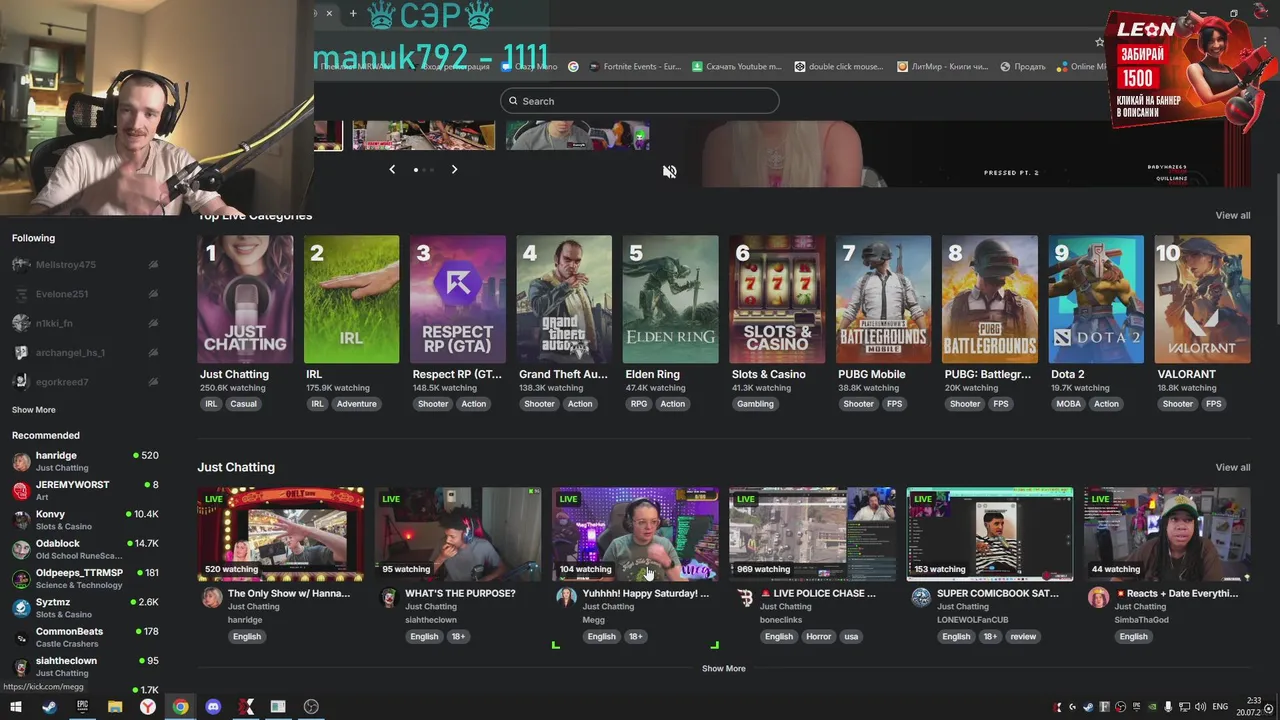Open JEREMYWORST channel in Recommended
1280x720 pixels.
point(85,490)
